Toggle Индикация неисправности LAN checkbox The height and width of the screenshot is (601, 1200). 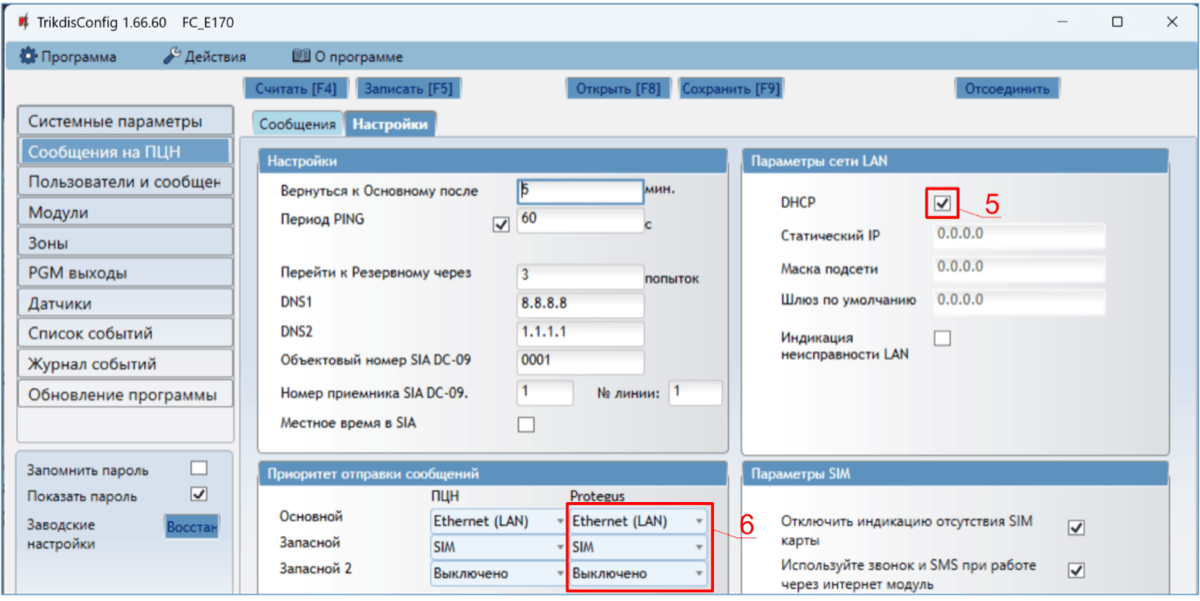[942, 339]
